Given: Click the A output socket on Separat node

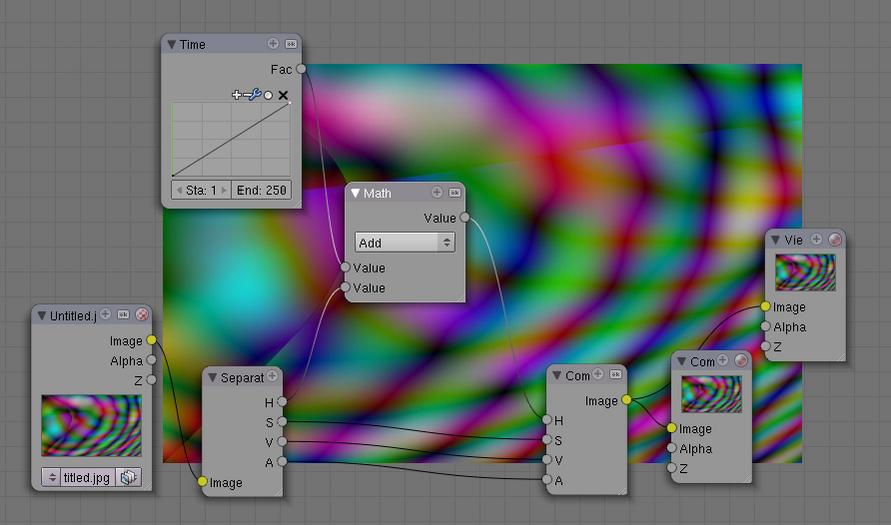Looking at the screenshot, I should click(282, 461).
